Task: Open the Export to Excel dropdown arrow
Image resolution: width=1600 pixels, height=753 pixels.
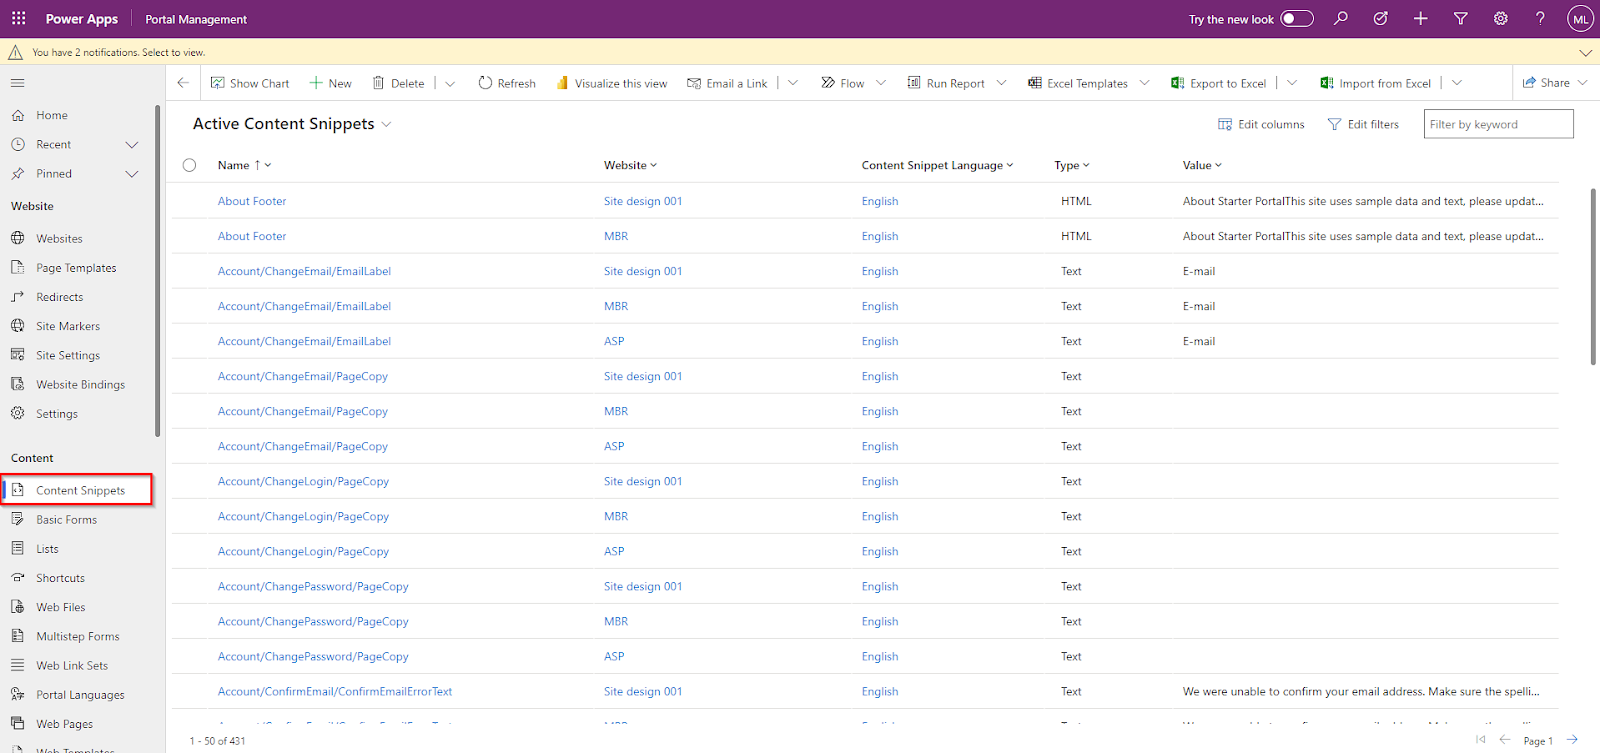Action: [1292, 83]
